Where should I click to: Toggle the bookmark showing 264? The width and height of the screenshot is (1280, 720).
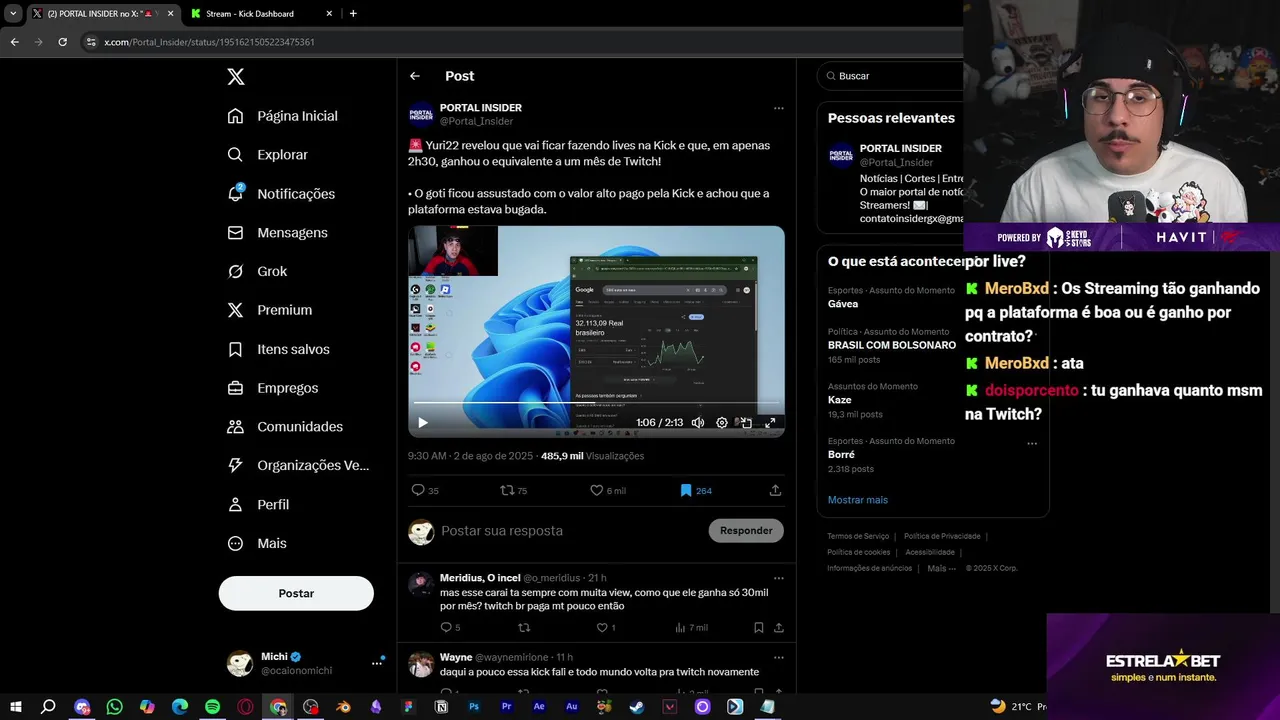(x=695, y=490)
